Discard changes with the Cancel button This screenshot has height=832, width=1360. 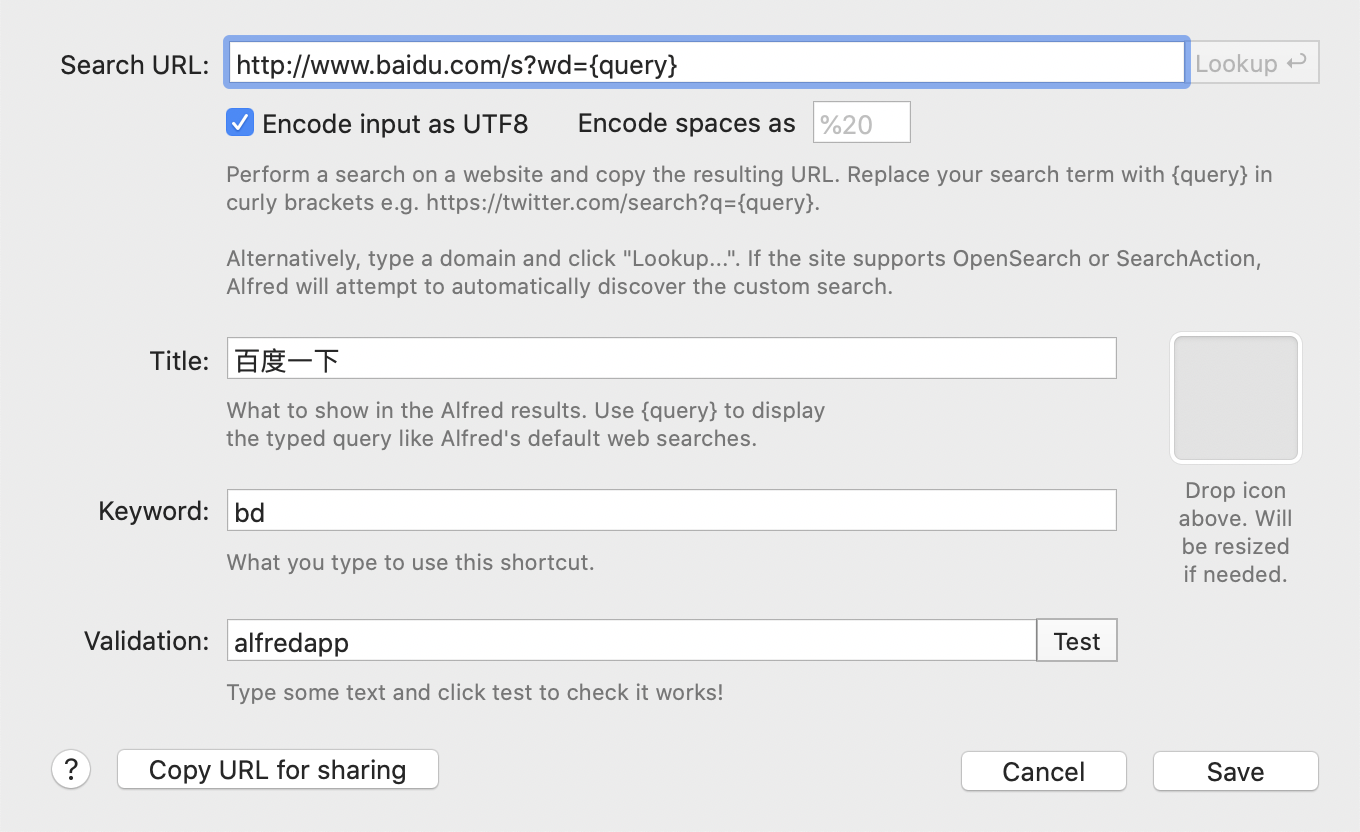pyautogui.click(x=1043, y=771)
